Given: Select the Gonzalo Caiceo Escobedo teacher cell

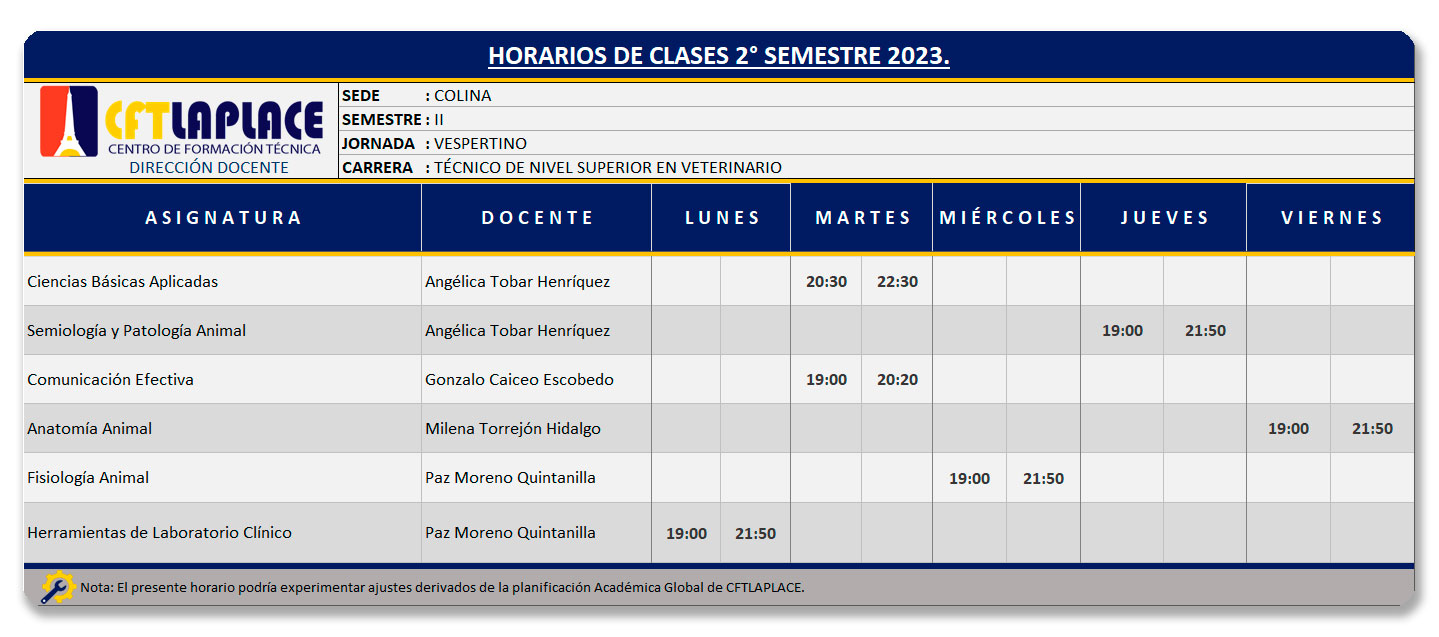Looking at the screenshot, I should 537,380.
